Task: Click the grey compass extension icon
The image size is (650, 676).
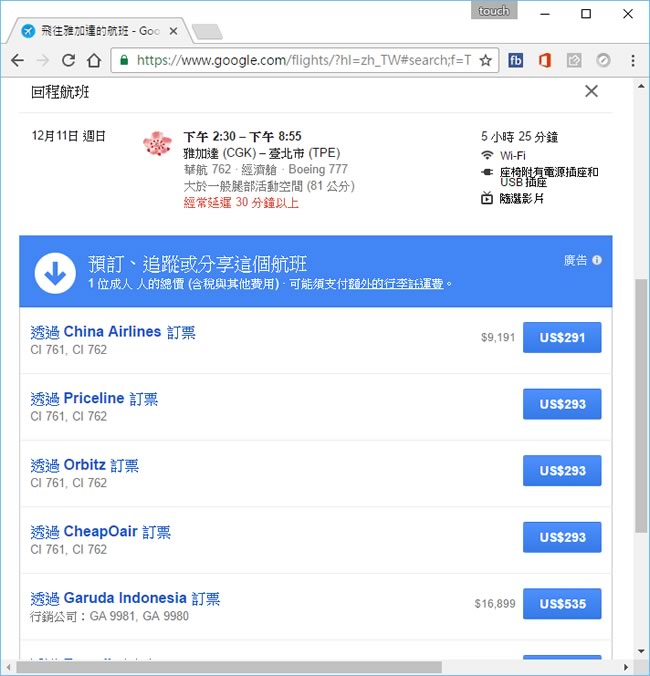Action: pos(603,60)
